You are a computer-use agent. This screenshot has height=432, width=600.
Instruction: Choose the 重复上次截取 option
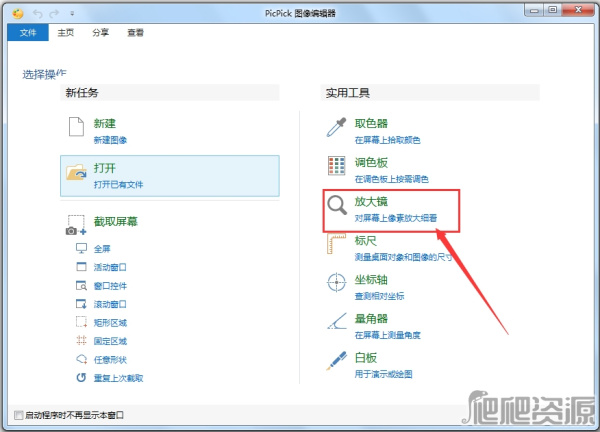119,378
